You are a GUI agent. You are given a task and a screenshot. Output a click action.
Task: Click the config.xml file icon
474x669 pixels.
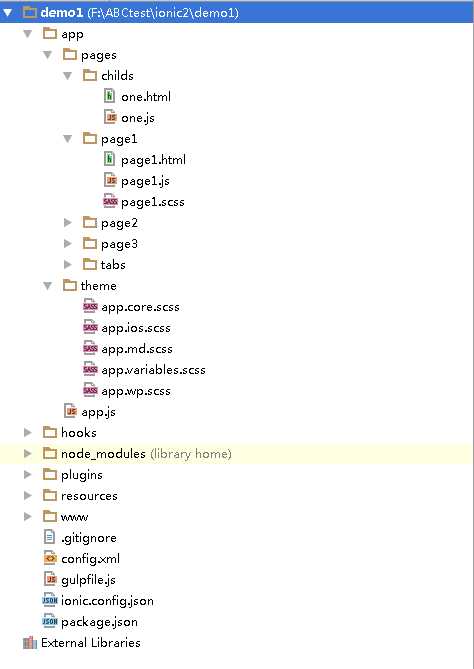coord(50,558)
